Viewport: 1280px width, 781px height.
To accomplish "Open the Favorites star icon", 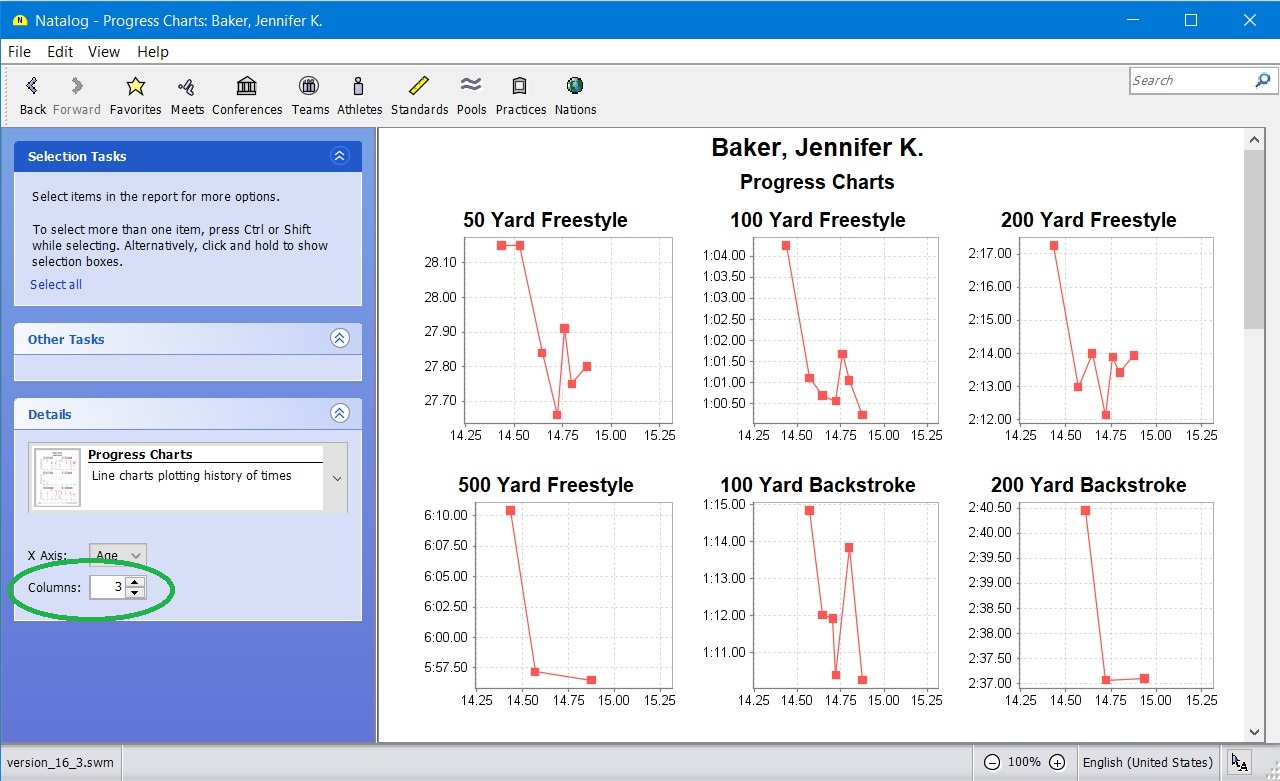I will [135, 87].
